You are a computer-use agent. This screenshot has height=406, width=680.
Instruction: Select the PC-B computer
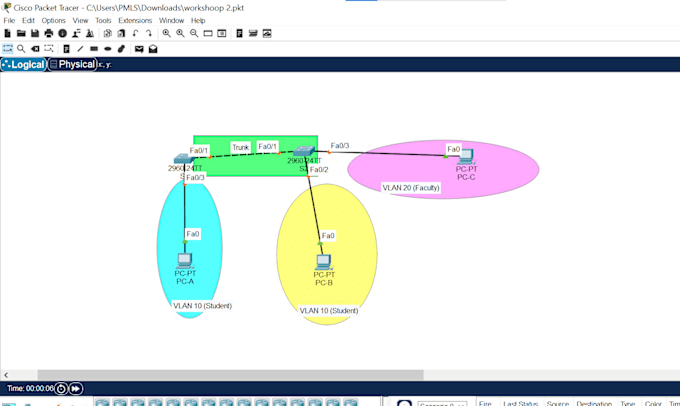[324, 262]
